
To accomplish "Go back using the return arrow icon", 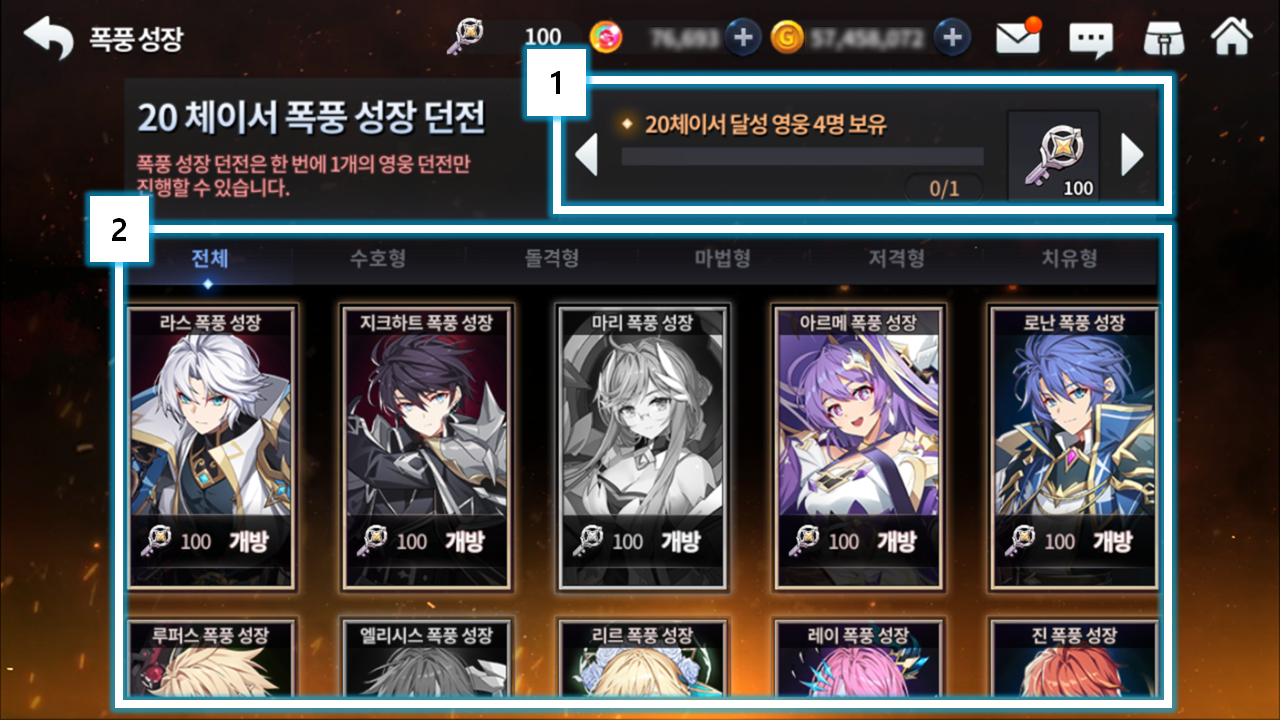I will 48,38.
